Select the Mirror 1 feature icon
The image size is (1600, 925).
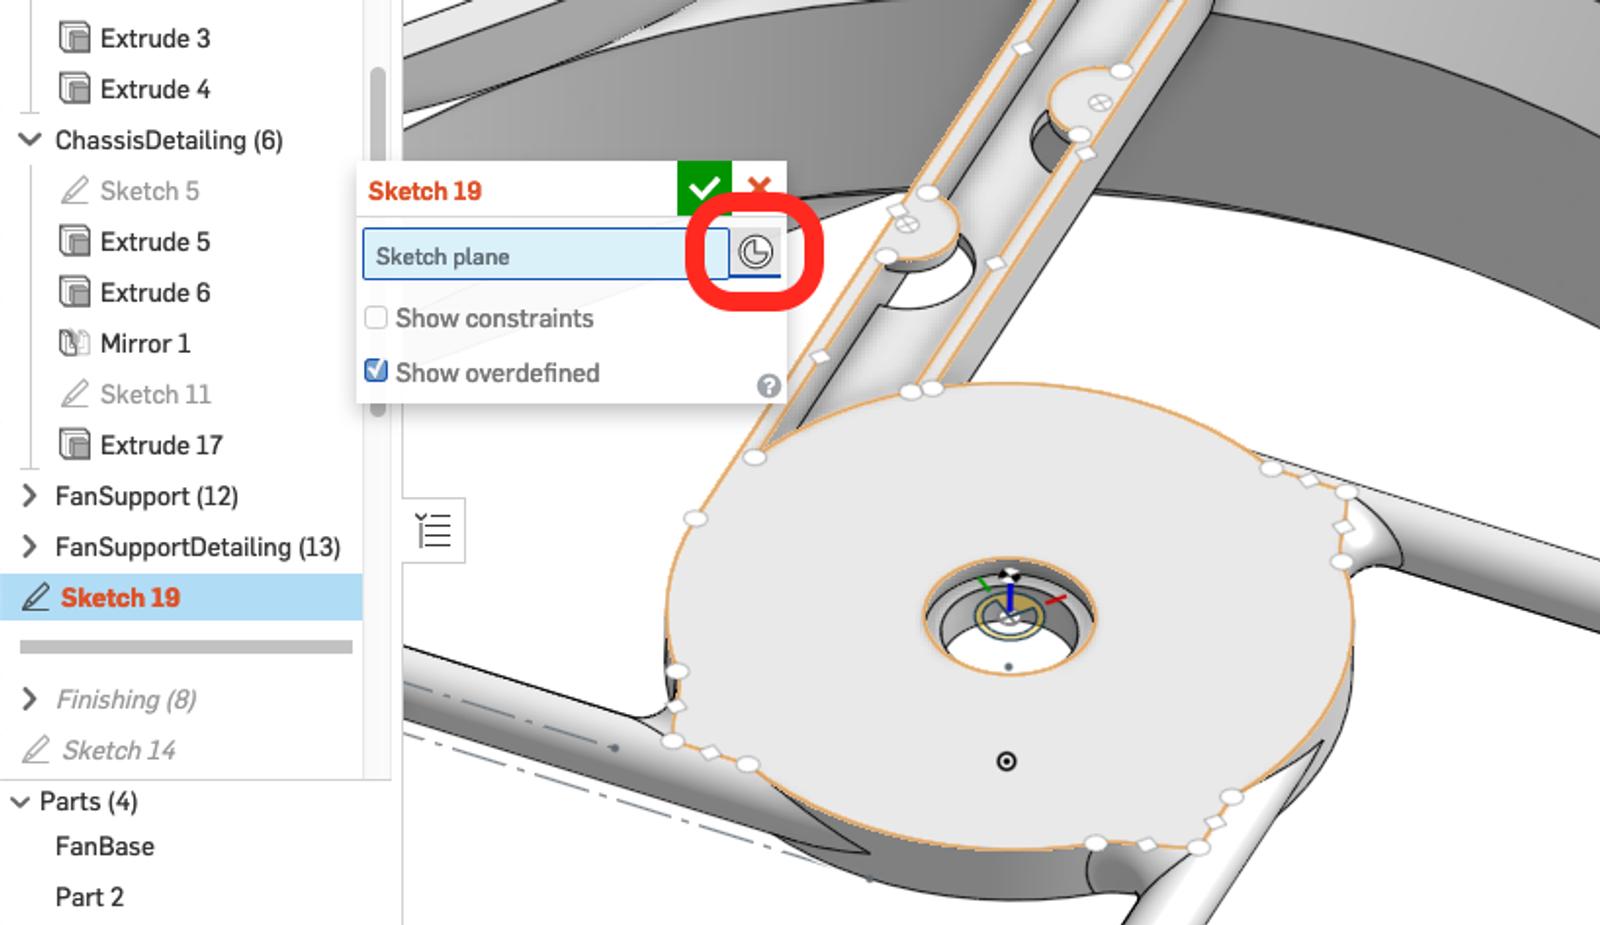coord(75,344)
